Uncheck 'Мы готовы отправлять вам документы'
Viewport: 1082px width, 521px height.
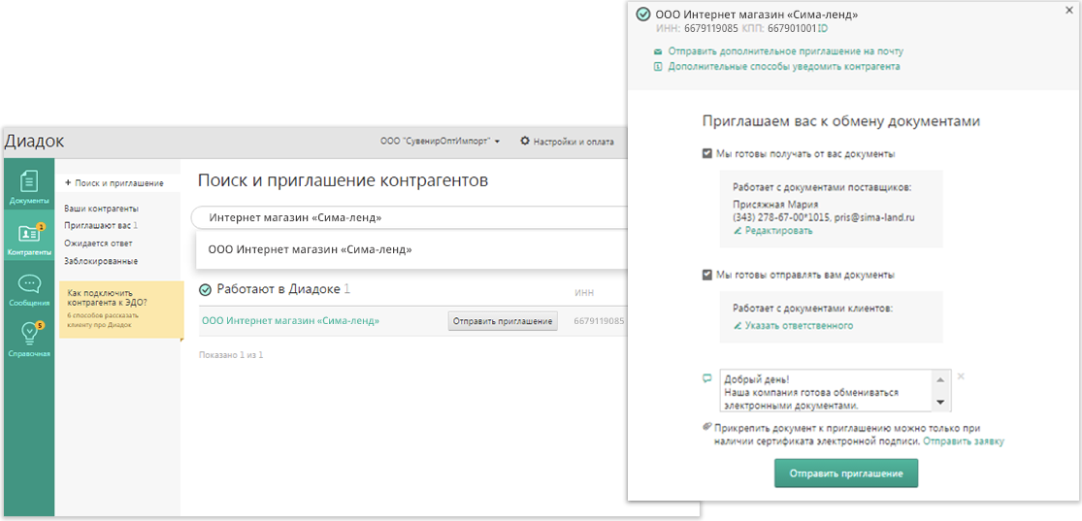click(708, 274)
